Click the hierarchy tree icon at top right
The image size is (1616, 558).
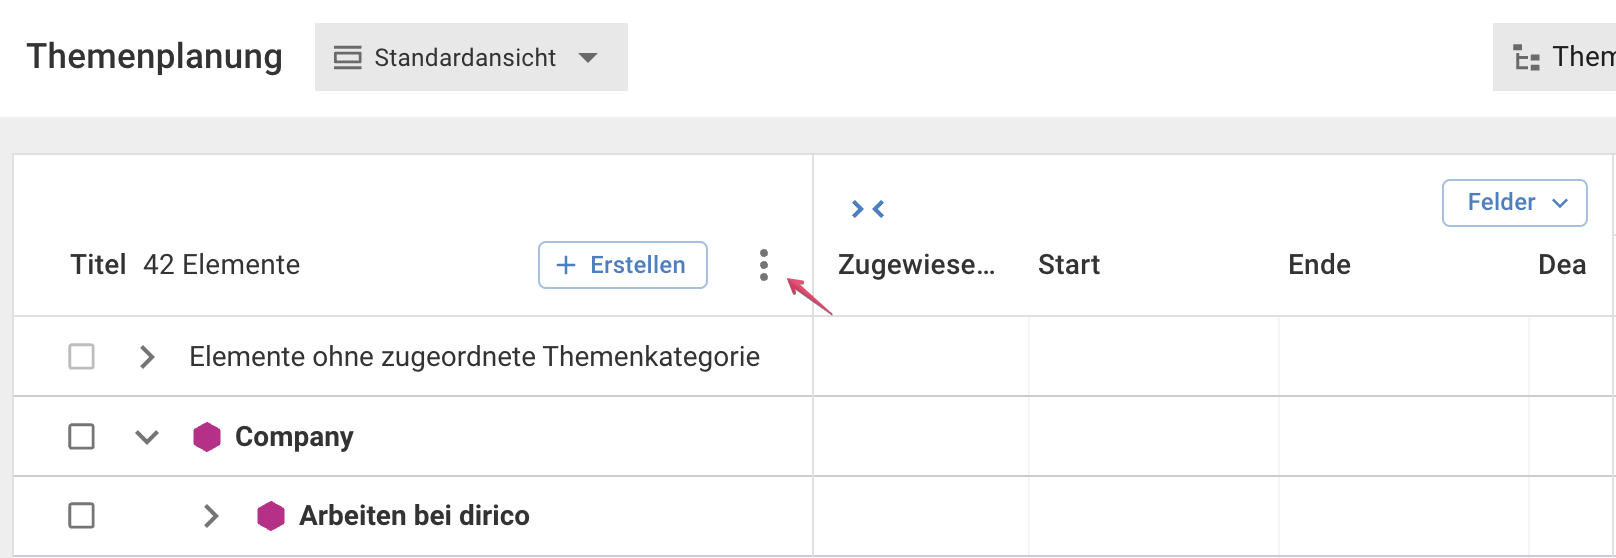1526,58
